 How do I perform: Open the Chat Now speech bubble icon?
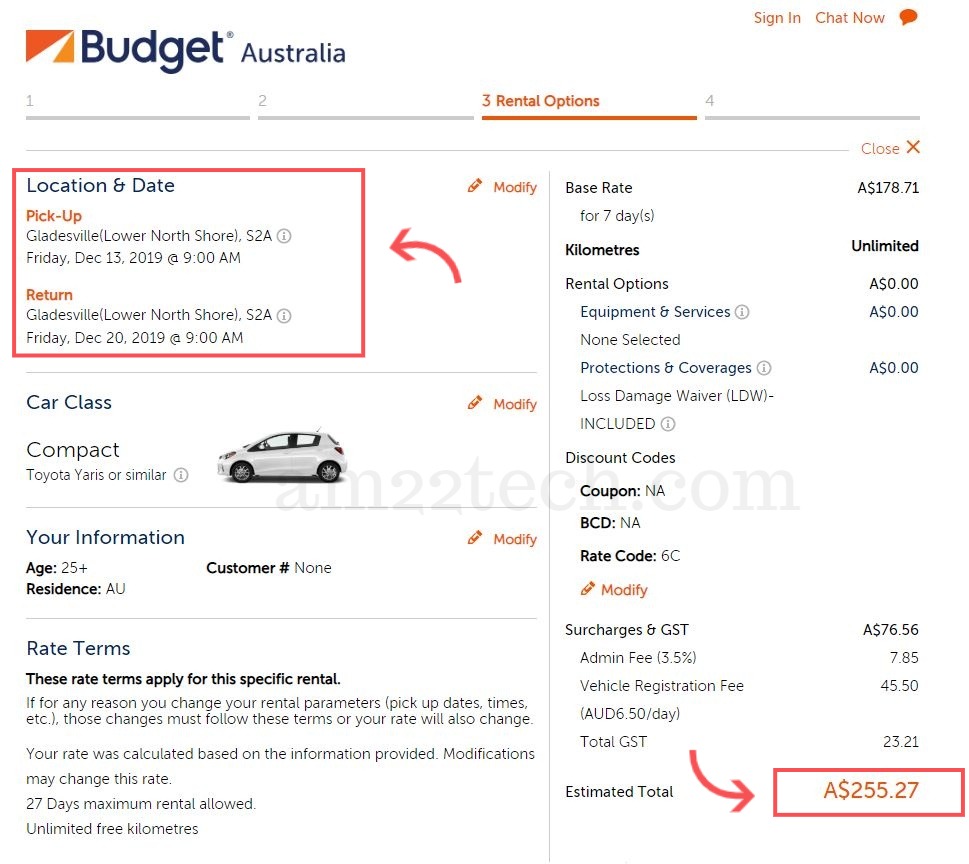tap(908, 17)
